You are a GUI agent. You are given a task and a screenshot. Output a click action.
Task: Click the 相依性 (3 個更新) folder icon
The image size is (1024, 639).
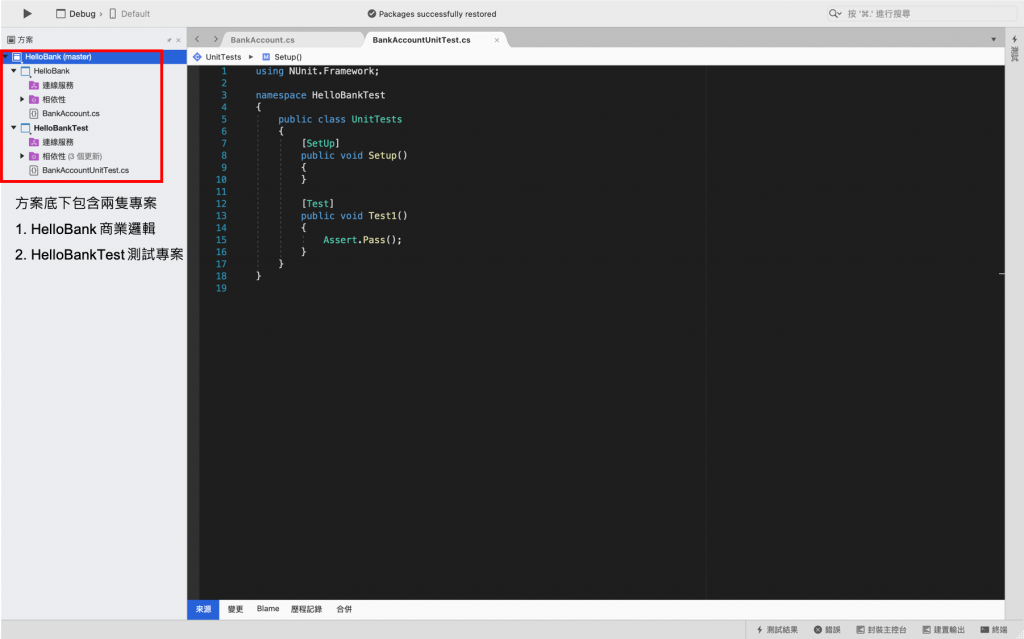[x=34, y=156]
